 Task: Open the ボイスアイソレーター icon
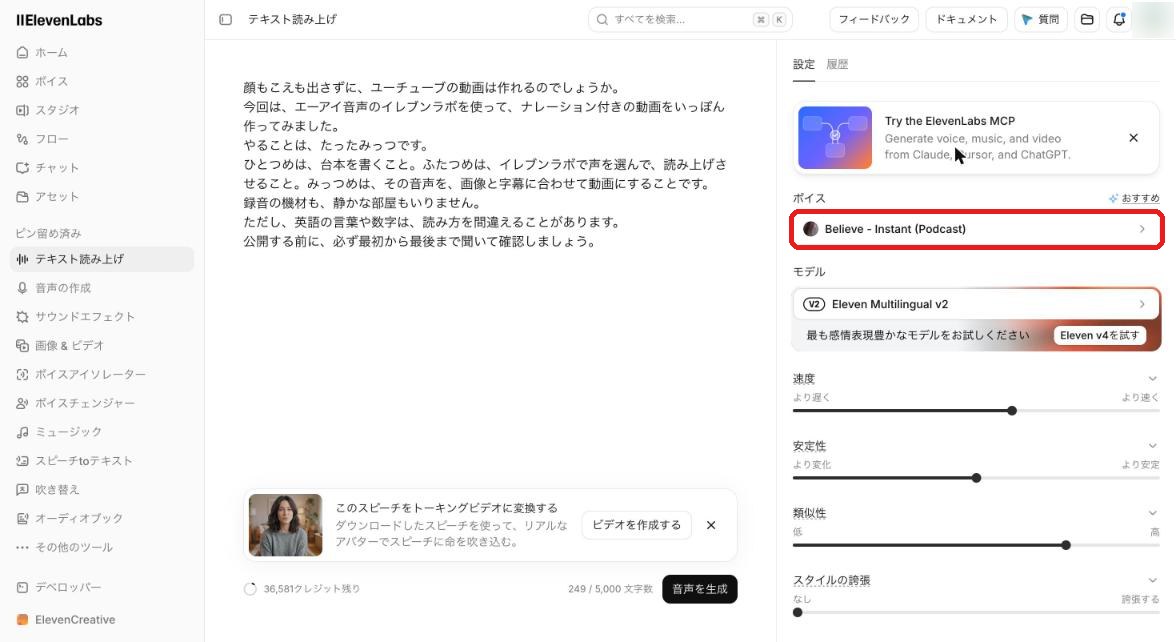tap(22, 374)
